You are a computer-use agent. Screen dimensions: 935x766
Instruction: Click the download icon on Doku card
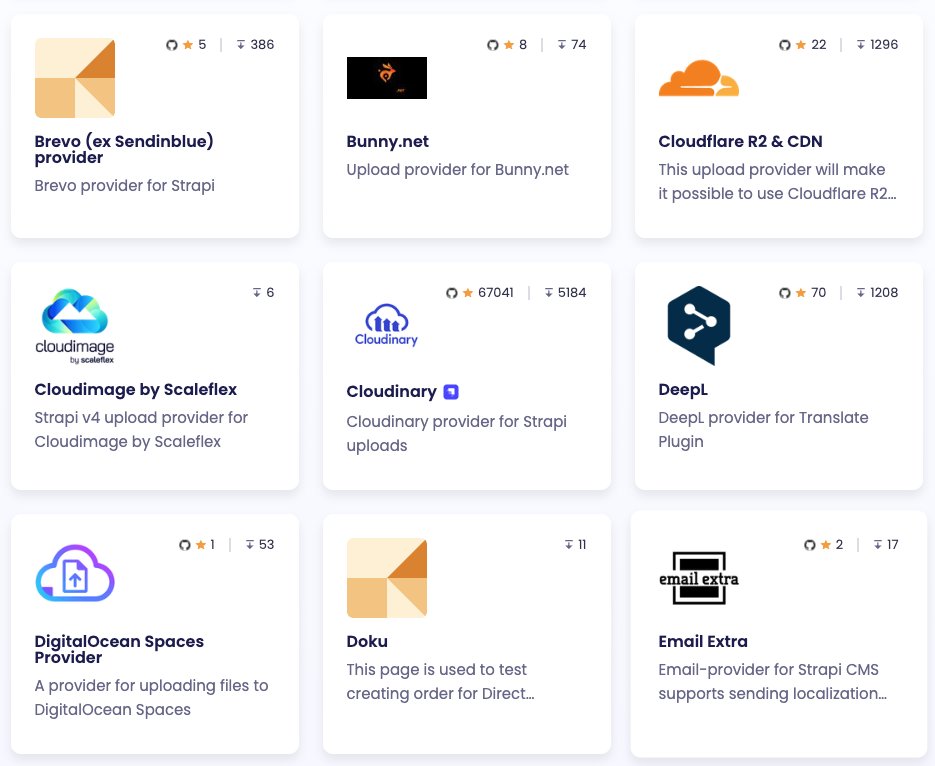(569, 545)
